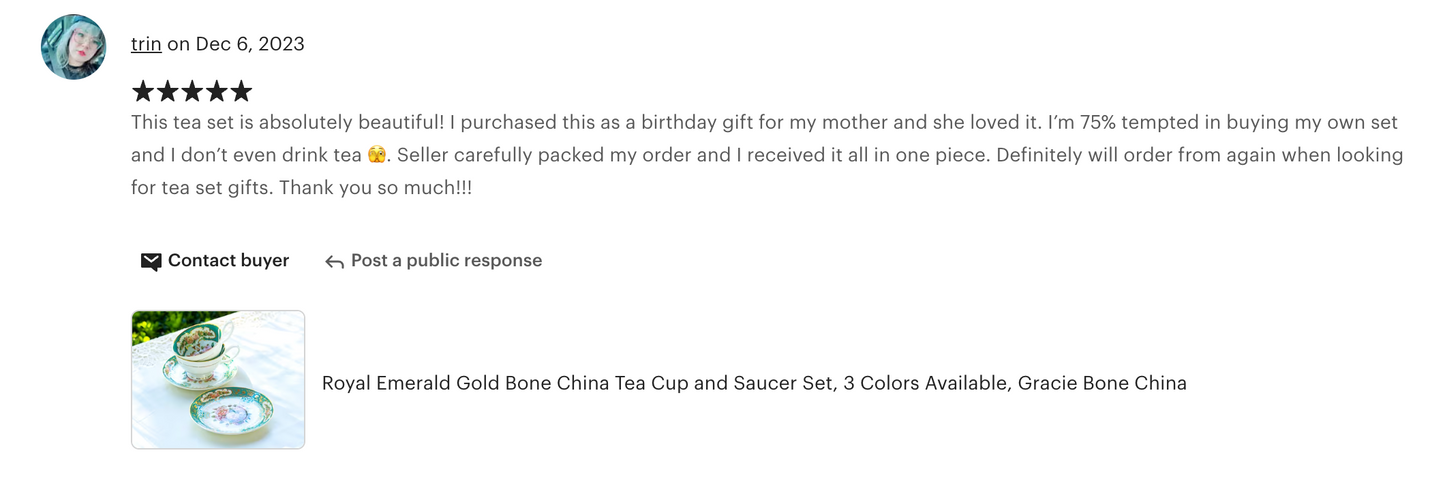The image size is (1445, 504).
Task: Open the tea cup product thumbnail
Action: pos(218,380)
